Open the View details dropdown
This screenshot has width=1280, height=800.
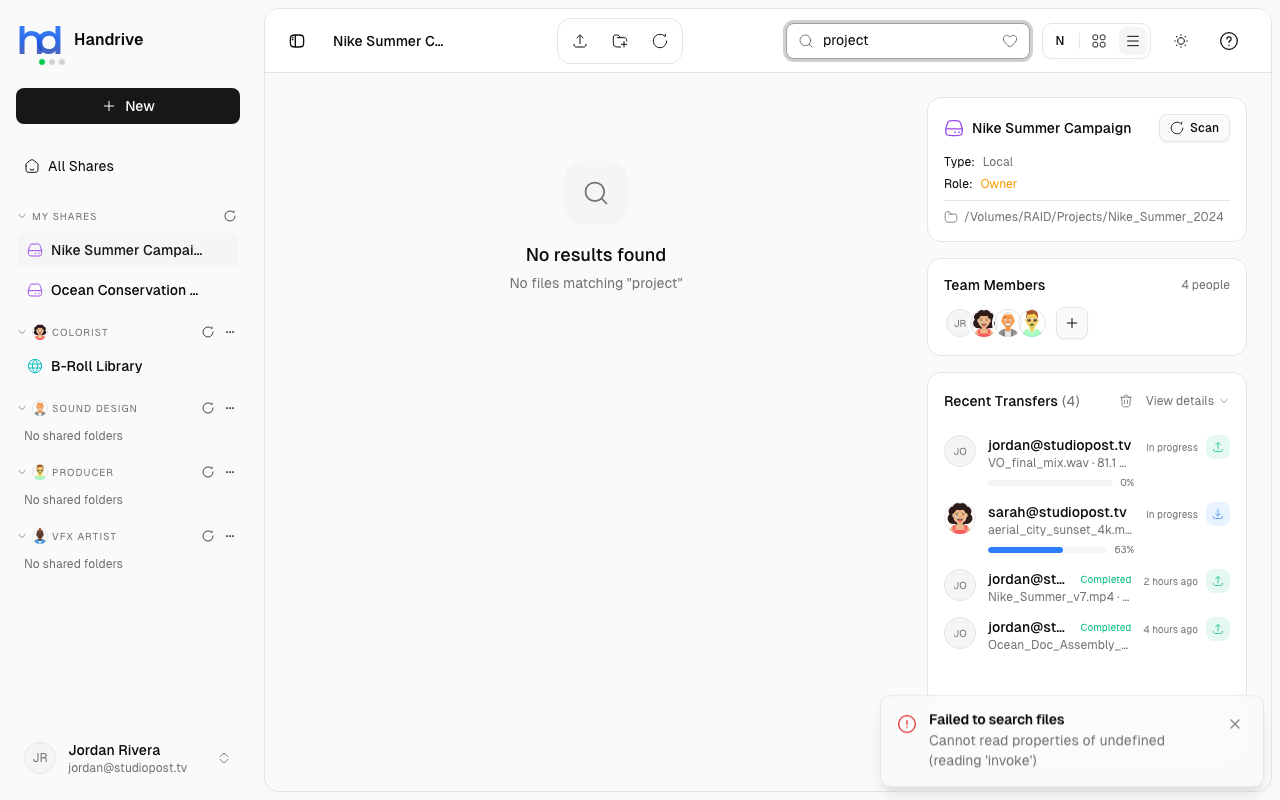(1184, 401)
